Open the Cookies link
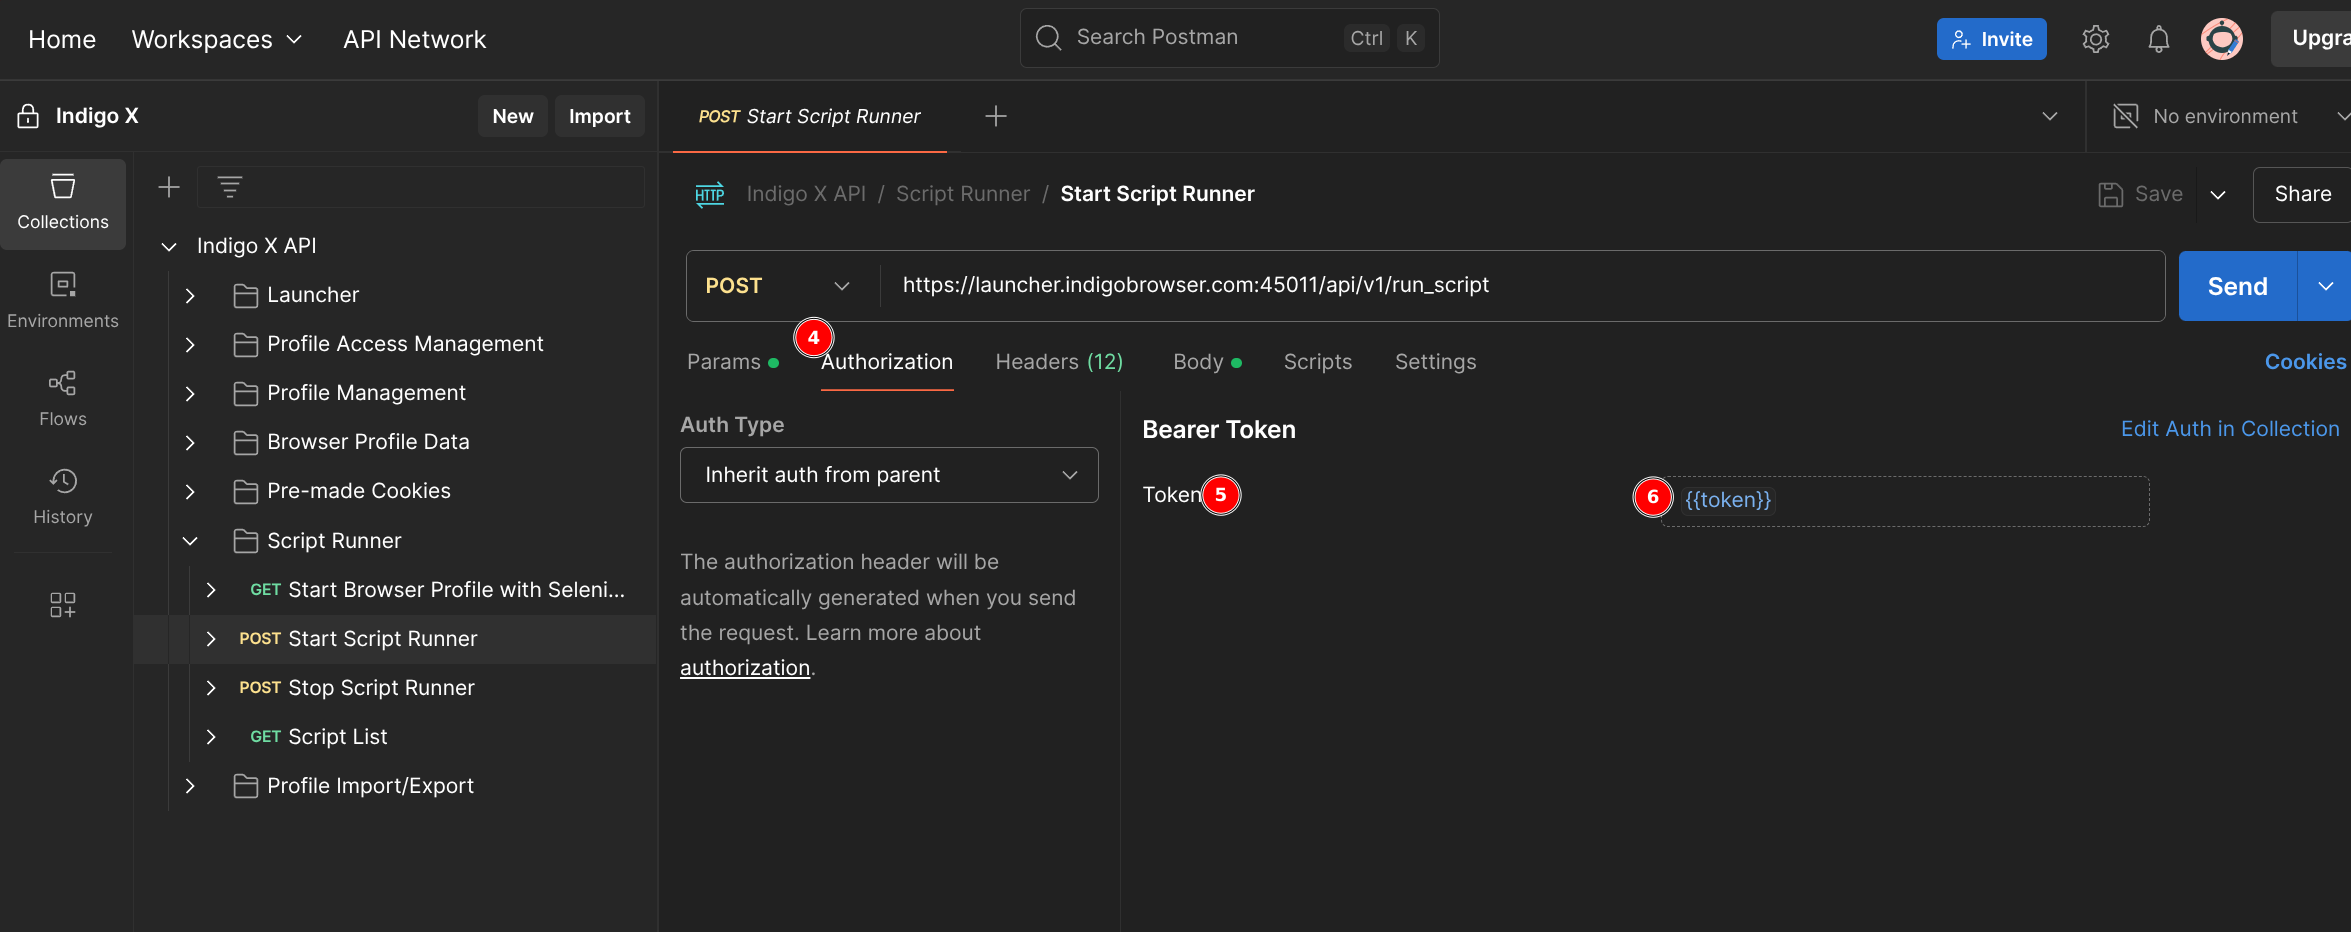The height and width of the screenshot is (932, 2351). click(2305, 362)
